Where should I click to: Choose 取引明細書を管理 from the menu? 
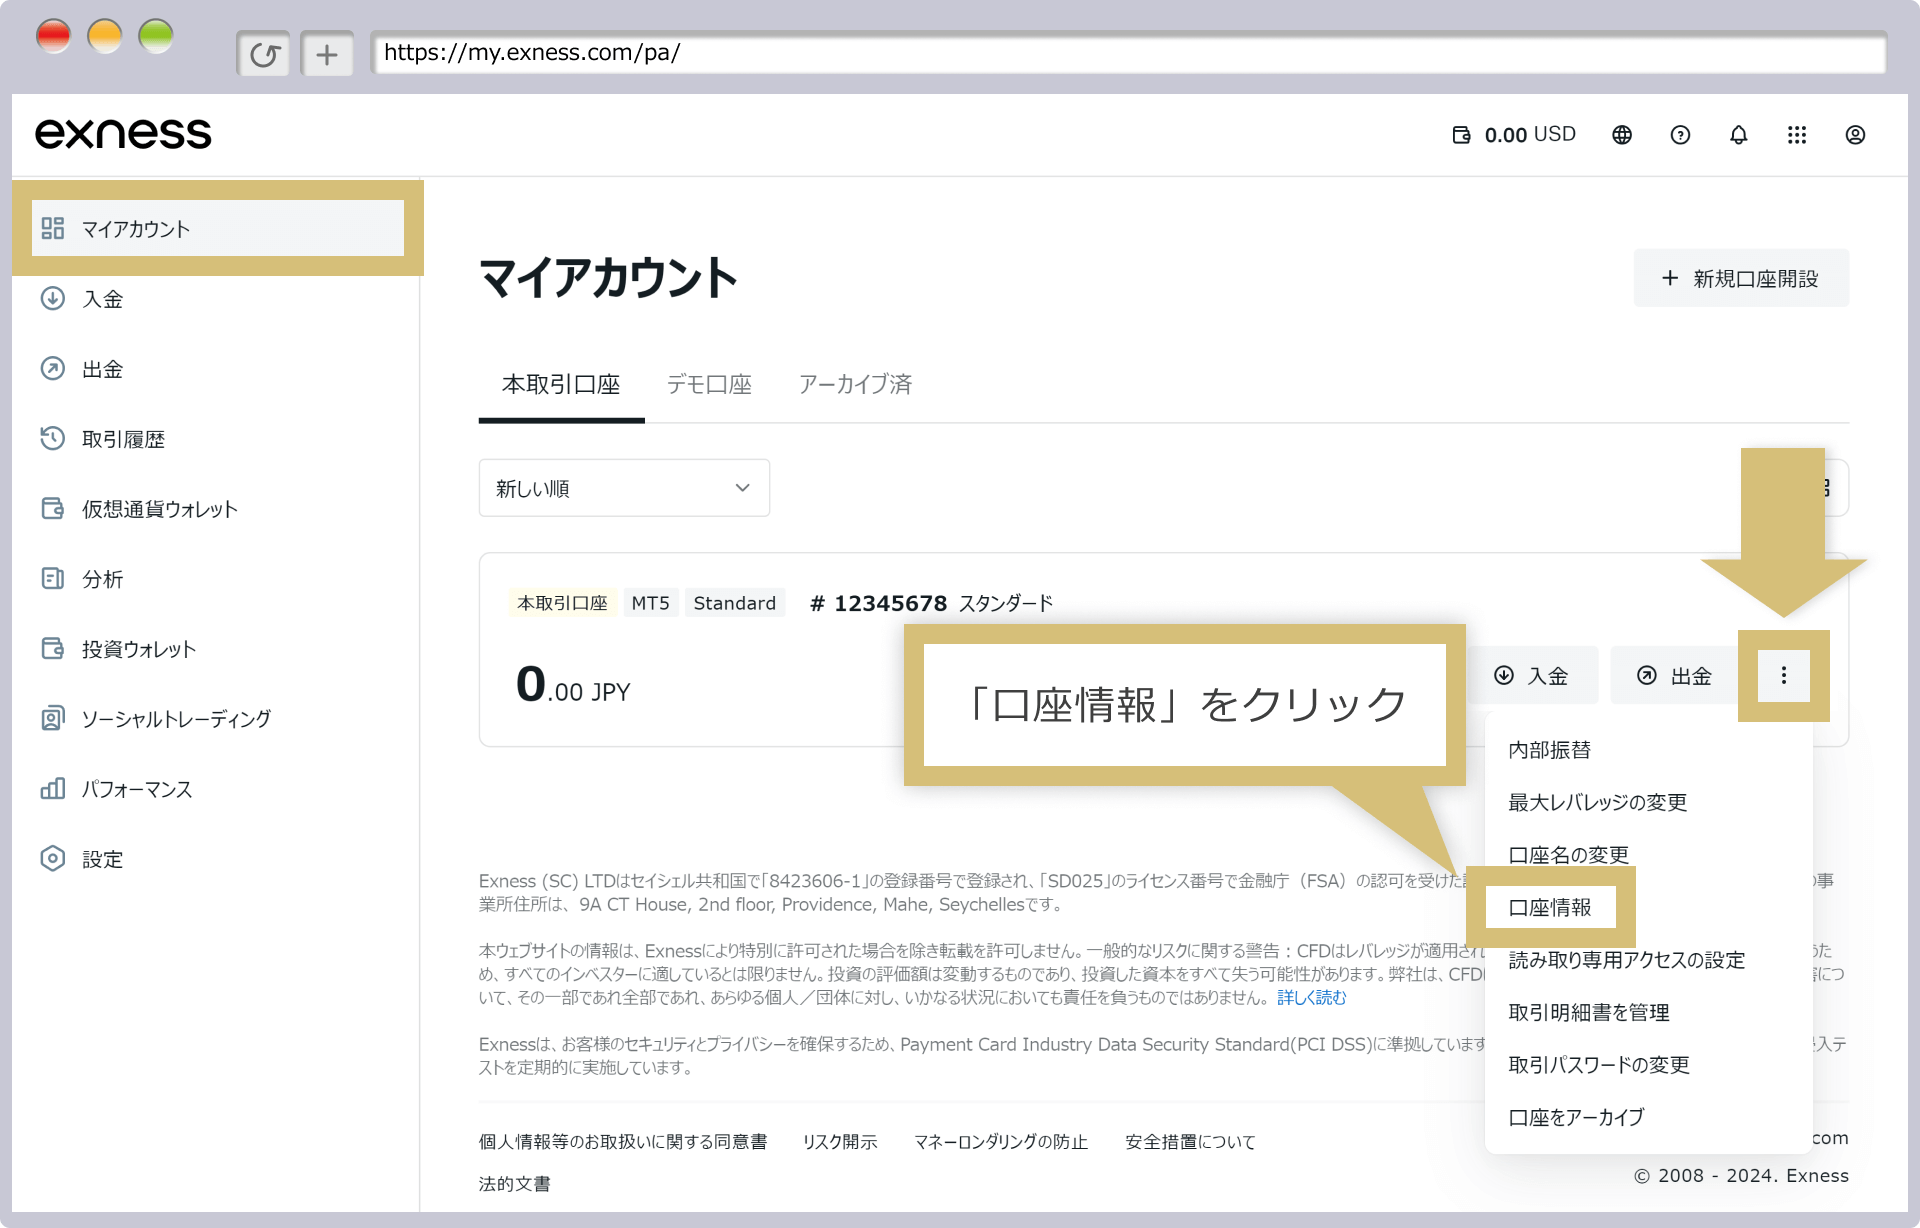(1589, 1012)
